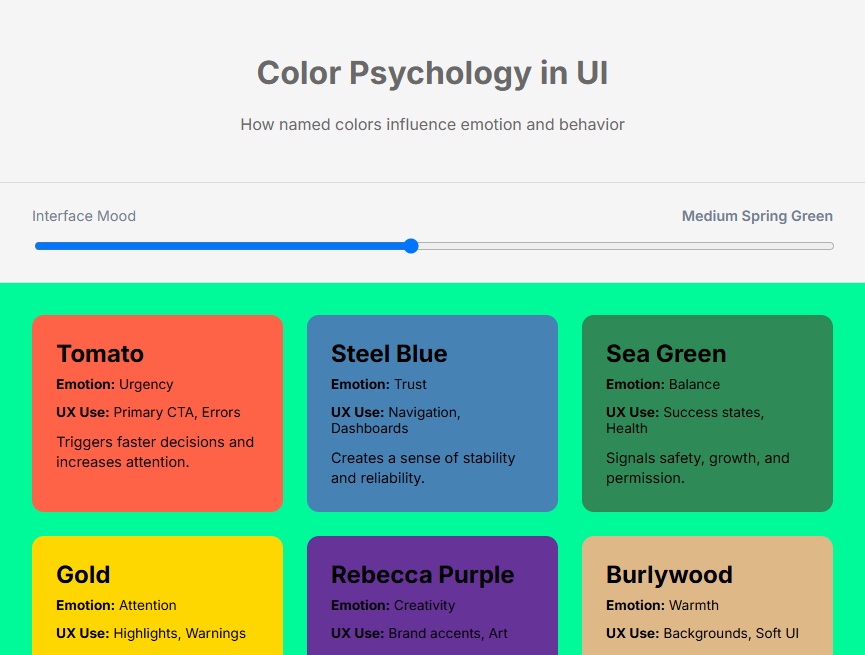
Task: Click "Emotion: Creativity" in Rebecca Purple card
Action: [393, 605]
